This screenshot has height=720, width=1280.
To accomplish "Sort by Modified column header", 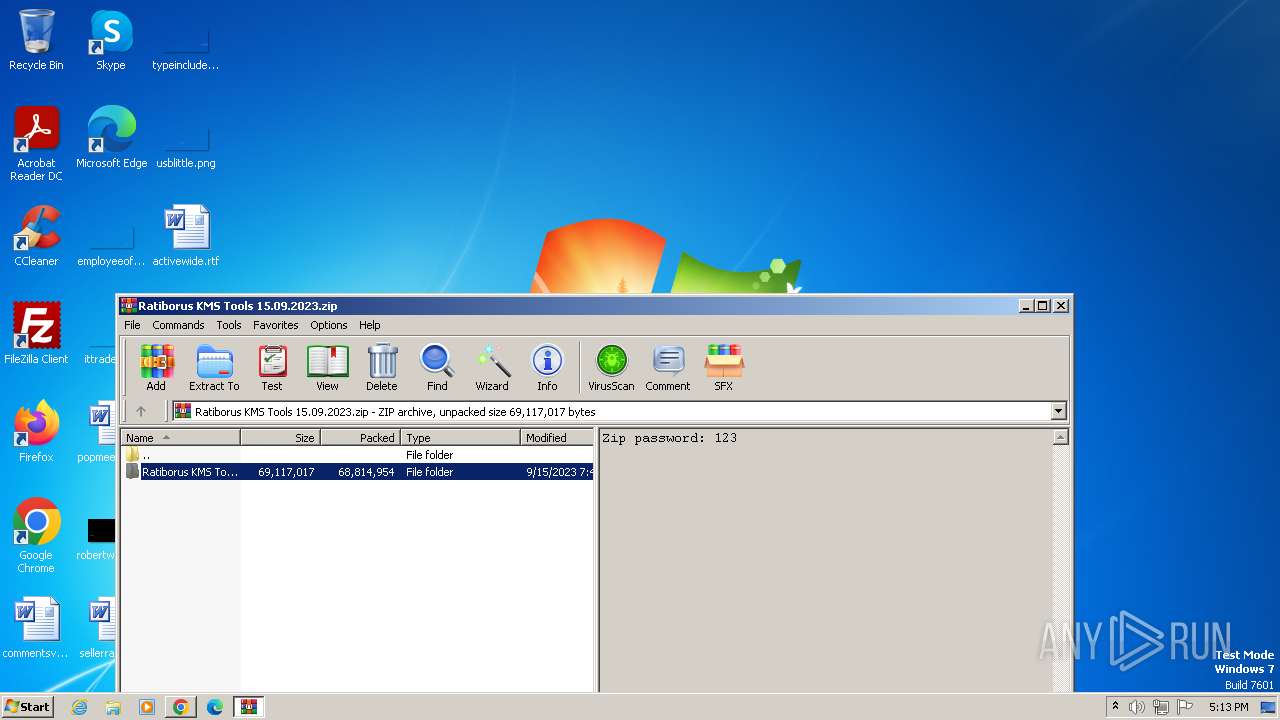I will pos(557,437).
